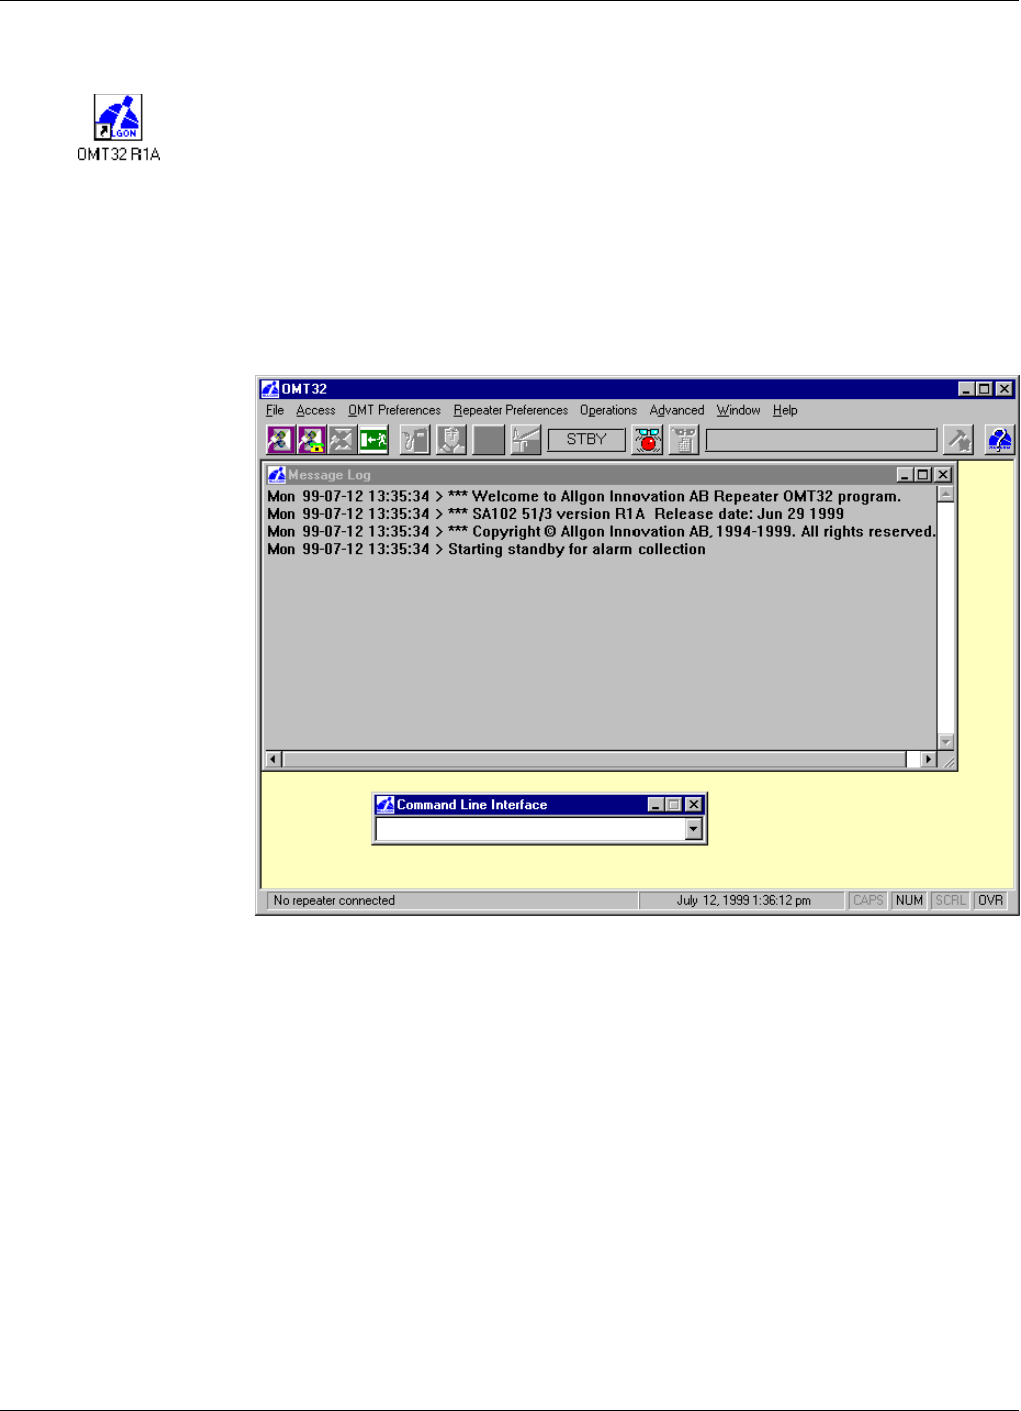Minimize the OMT32 main window
Viewport: 1021px width, 1411px height.
point(966,389)
